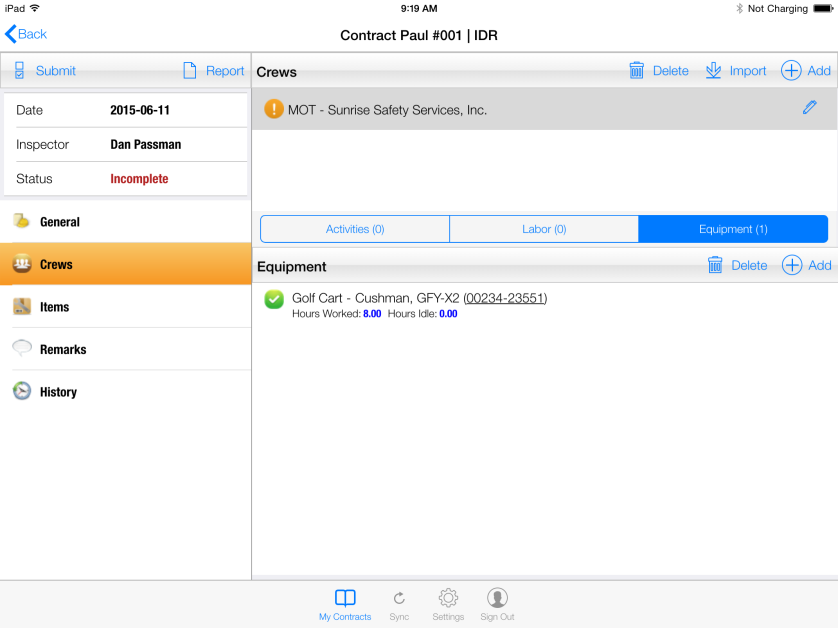Select the Equipment (1) tab
The width and height of the screenshot is (838, 628).
click(733, 229)
